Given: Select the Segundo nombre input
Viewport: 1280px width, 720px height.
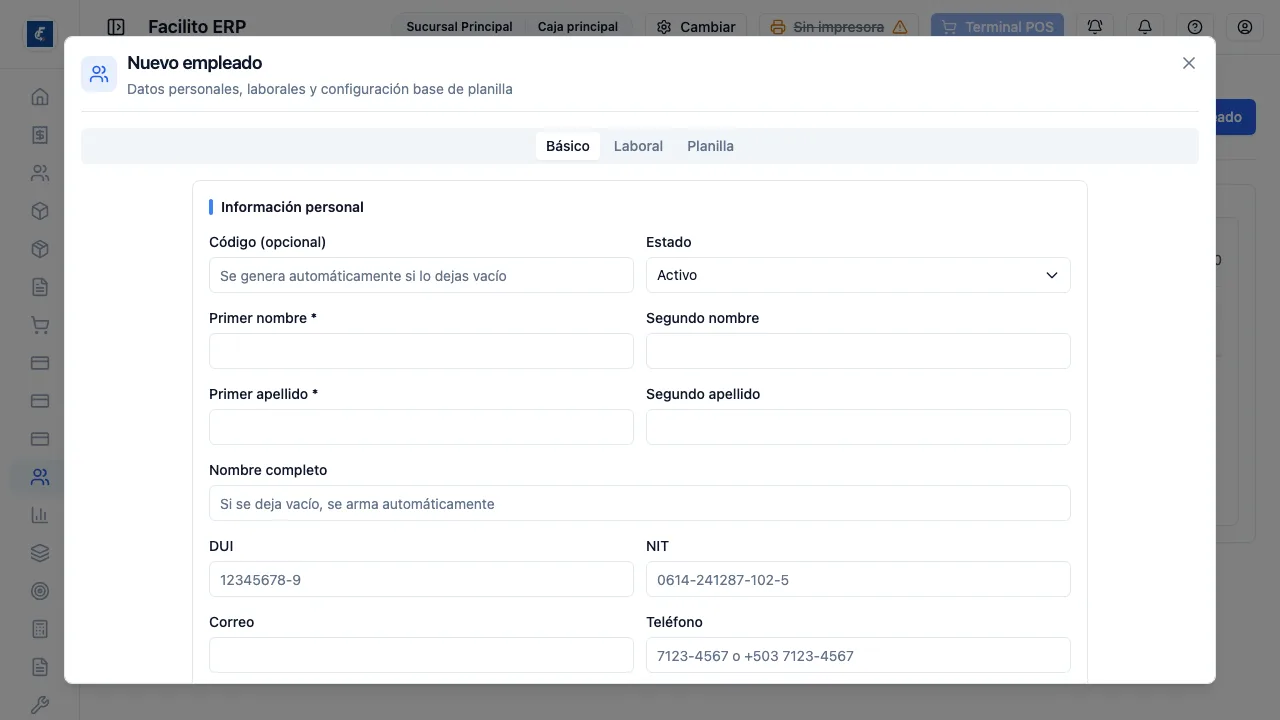Looking at the screenshot, I should point(858,351).
